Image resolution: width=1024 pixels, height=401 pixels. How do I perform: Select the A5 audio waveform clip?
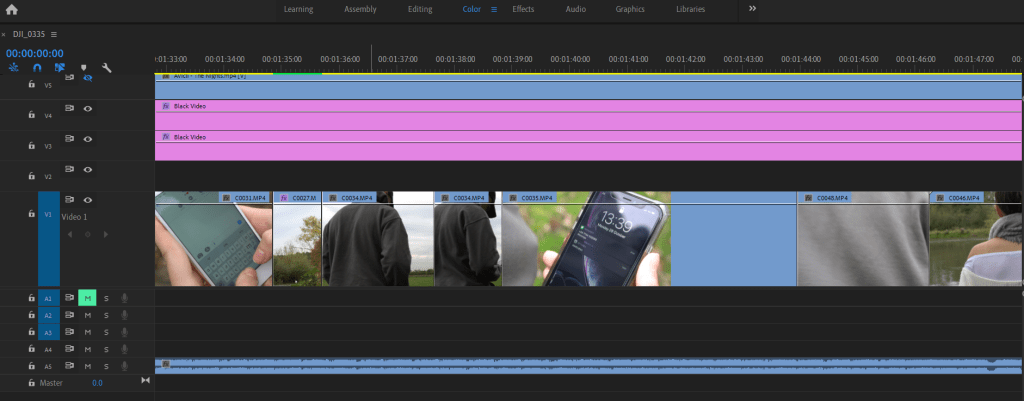588,366
